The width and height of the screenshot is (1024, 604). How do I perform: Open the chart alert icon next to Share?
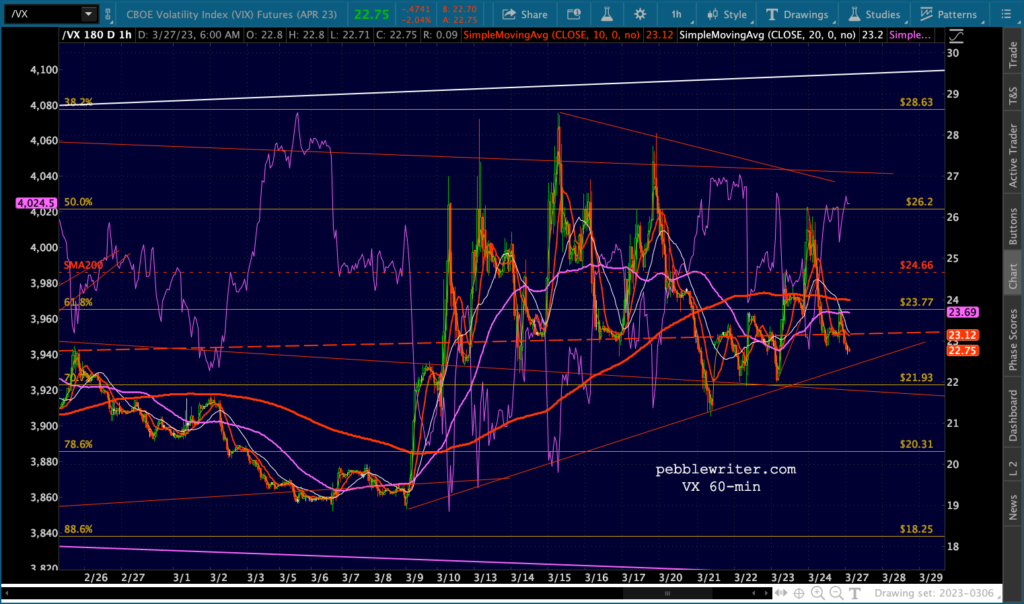pos(573,14)
